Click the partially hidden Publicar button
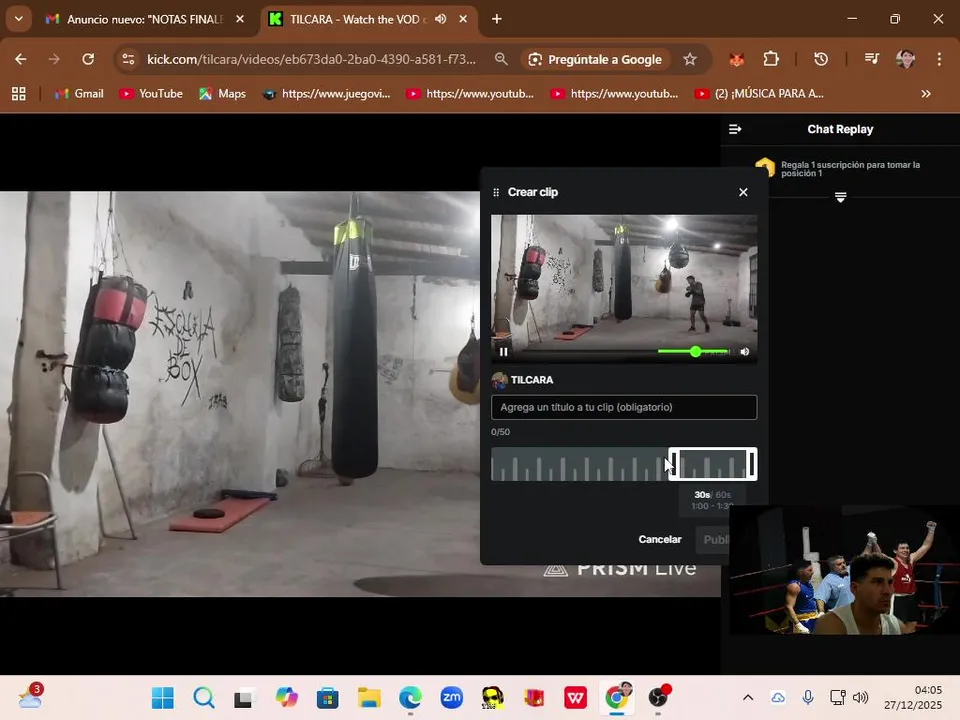Screen dimensions: 960x720 [x=711, y=539]
